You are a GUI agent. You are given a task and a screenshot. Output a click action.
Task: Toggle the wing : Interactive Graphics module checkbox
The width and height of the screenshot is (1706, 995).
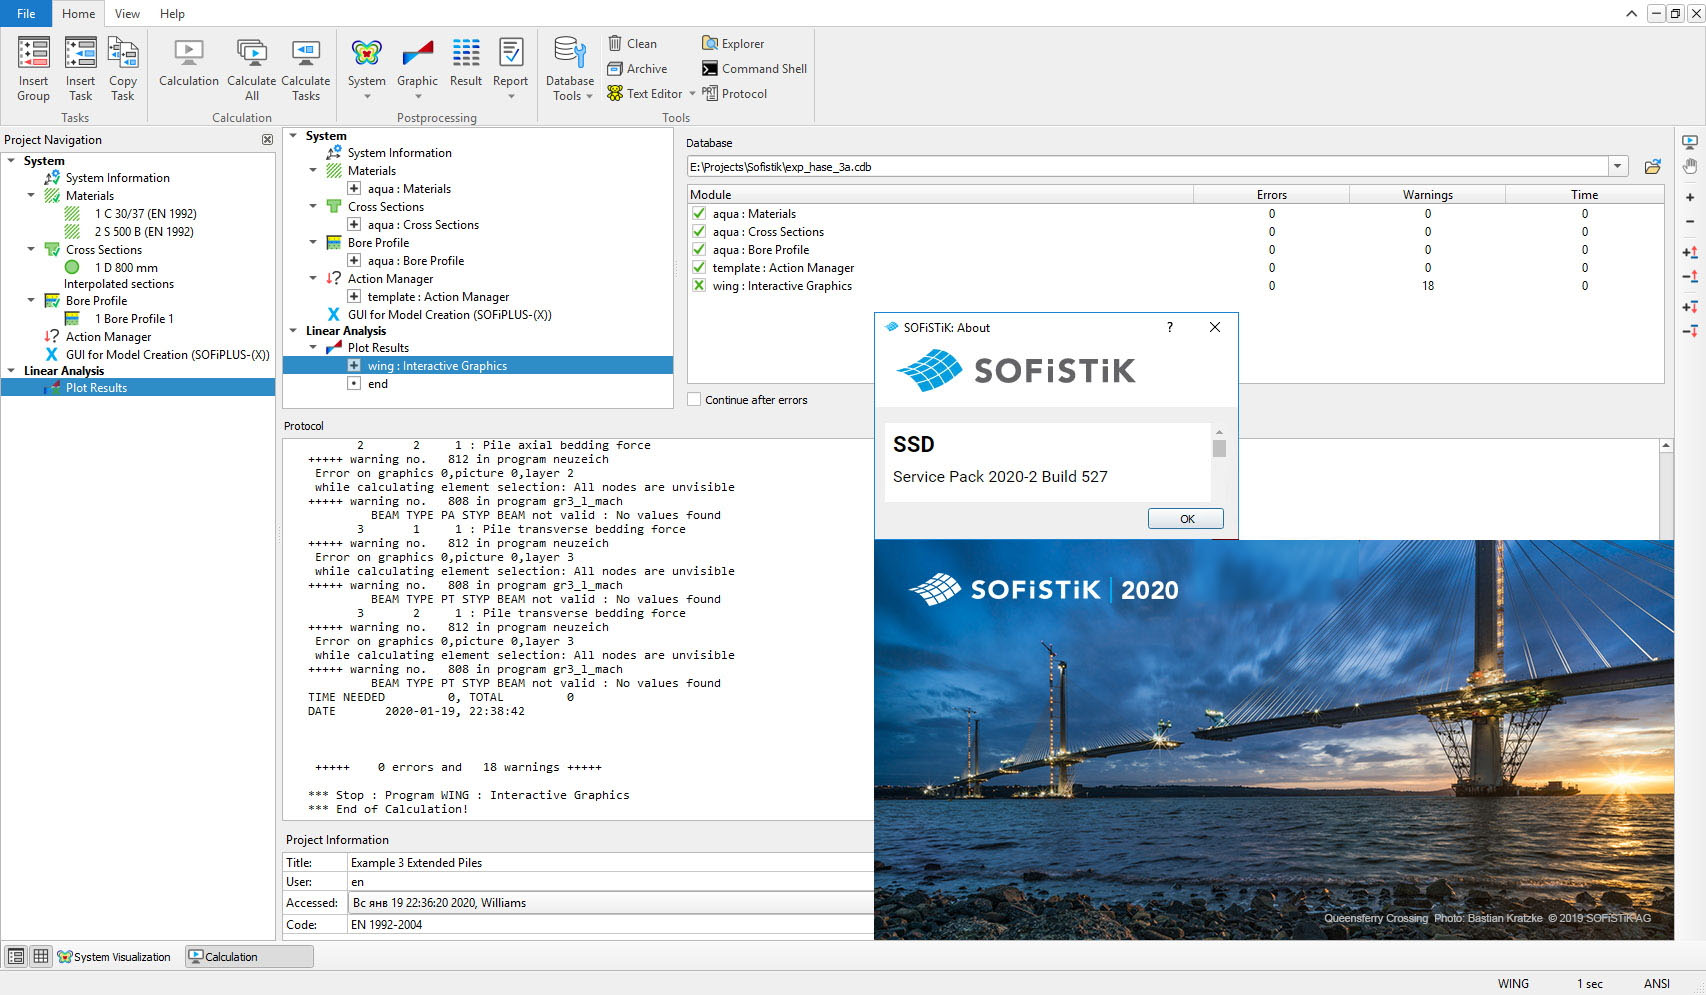699,286
